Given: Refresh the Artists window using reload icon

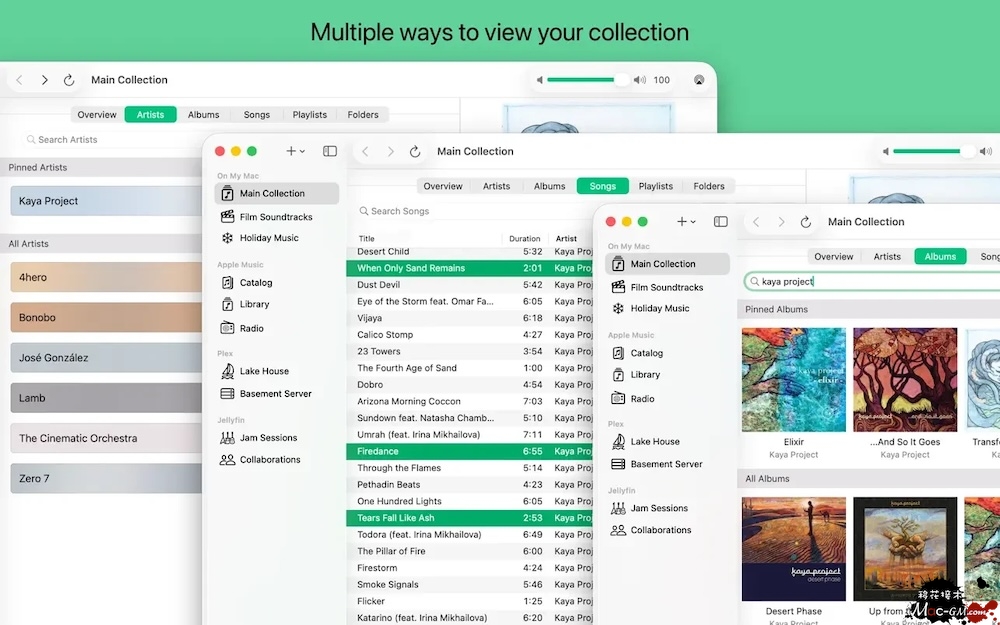Looking at the screenshot, I should pyautogui.click(x=69, y=80).
